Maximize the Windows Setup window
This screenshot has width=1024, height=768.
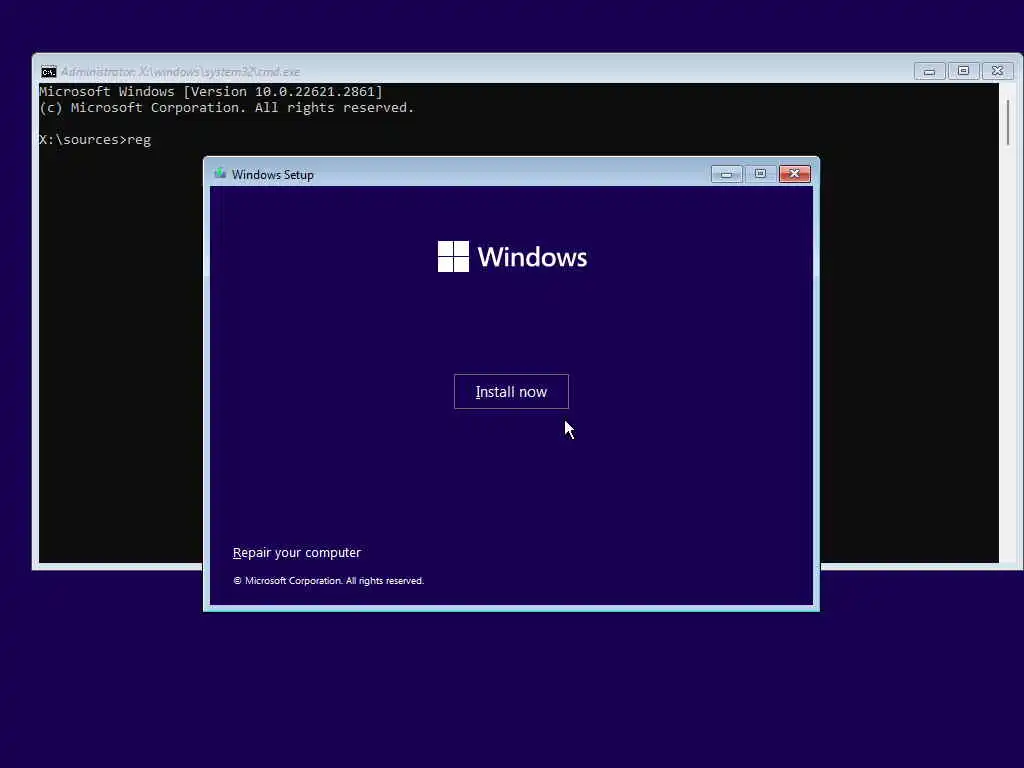[x=760, y=174]
